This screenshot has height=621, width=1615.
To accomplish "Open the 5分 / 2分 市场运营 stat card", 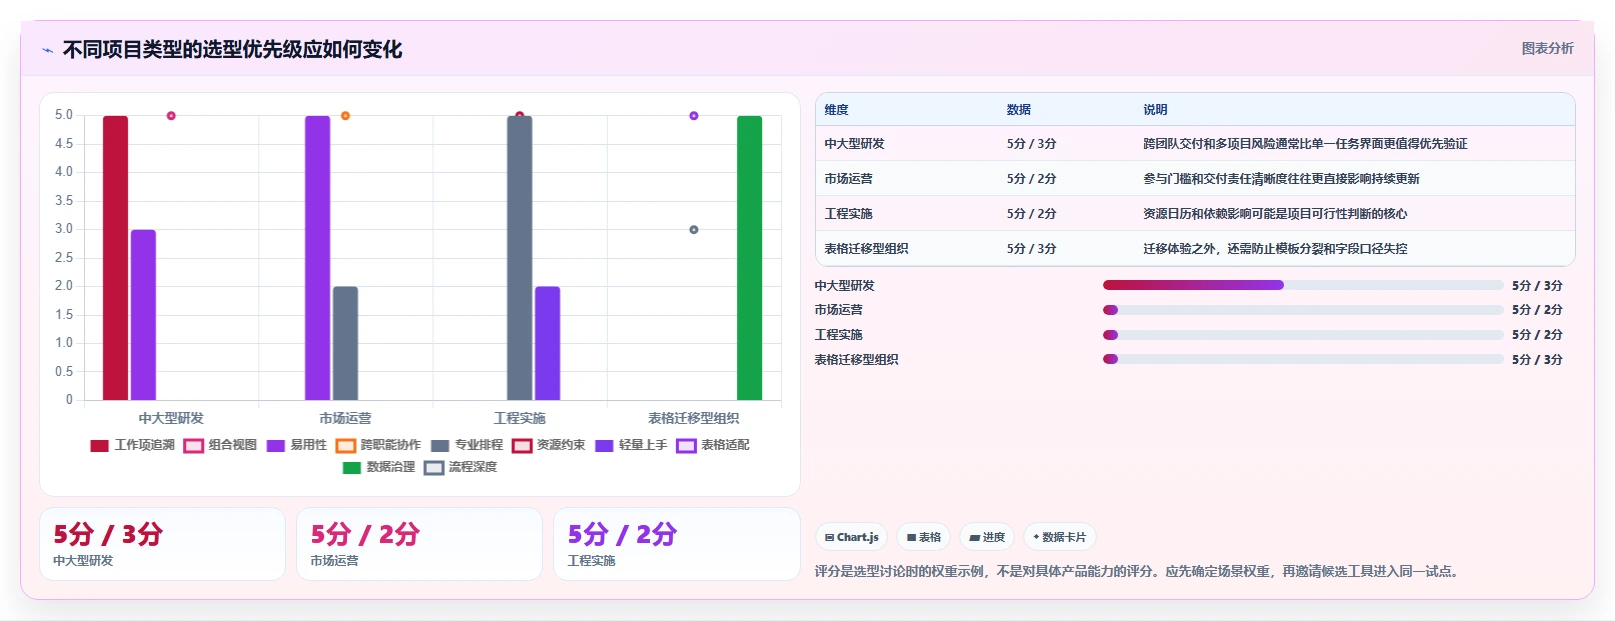I will pos(419,544).
